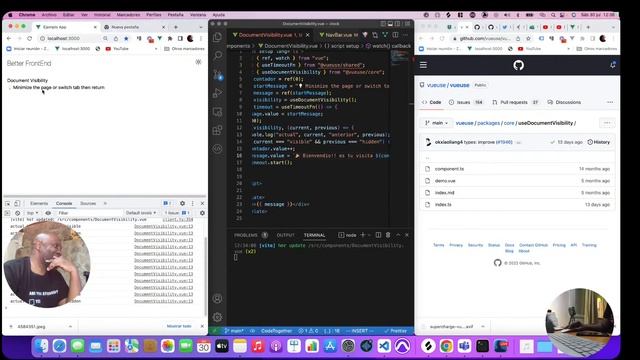This screenshot has width=640, height=360.
Task: Click the DevTools inspect element icon
Action: (x=8, y=203)
